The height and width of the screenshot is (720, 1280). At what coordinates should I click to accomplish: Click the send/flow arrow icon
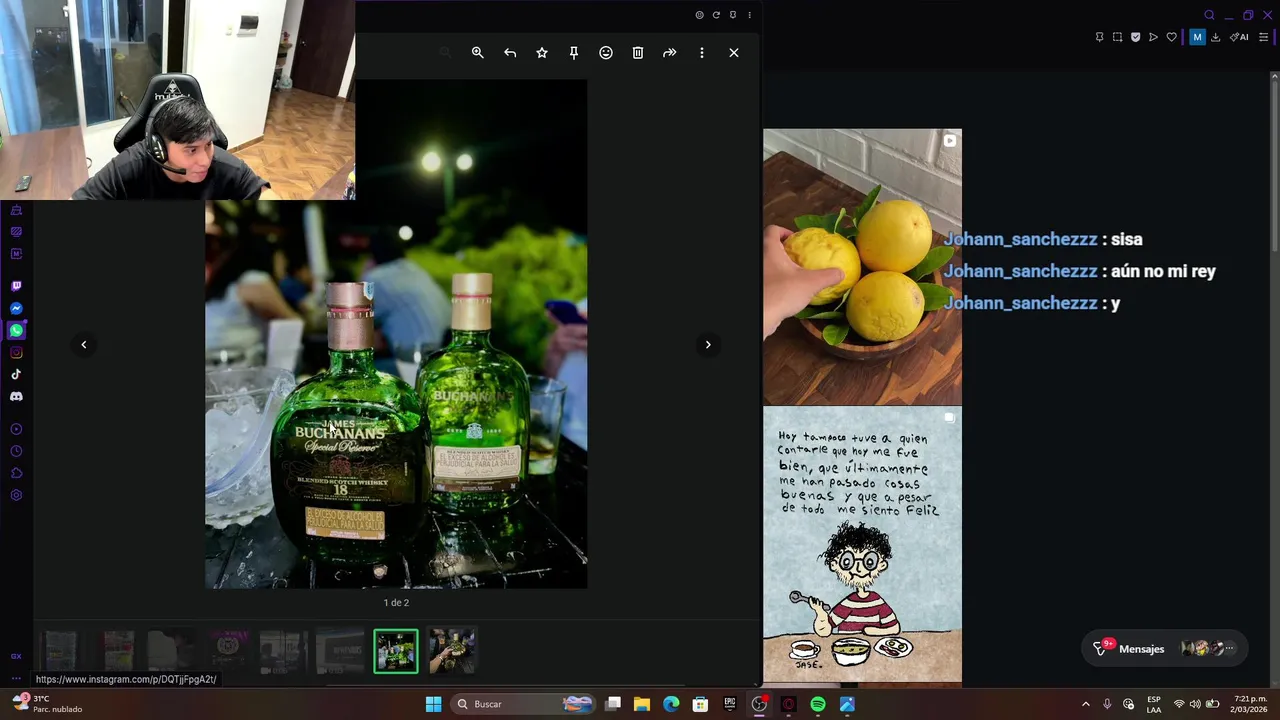tap(1153, 37)
